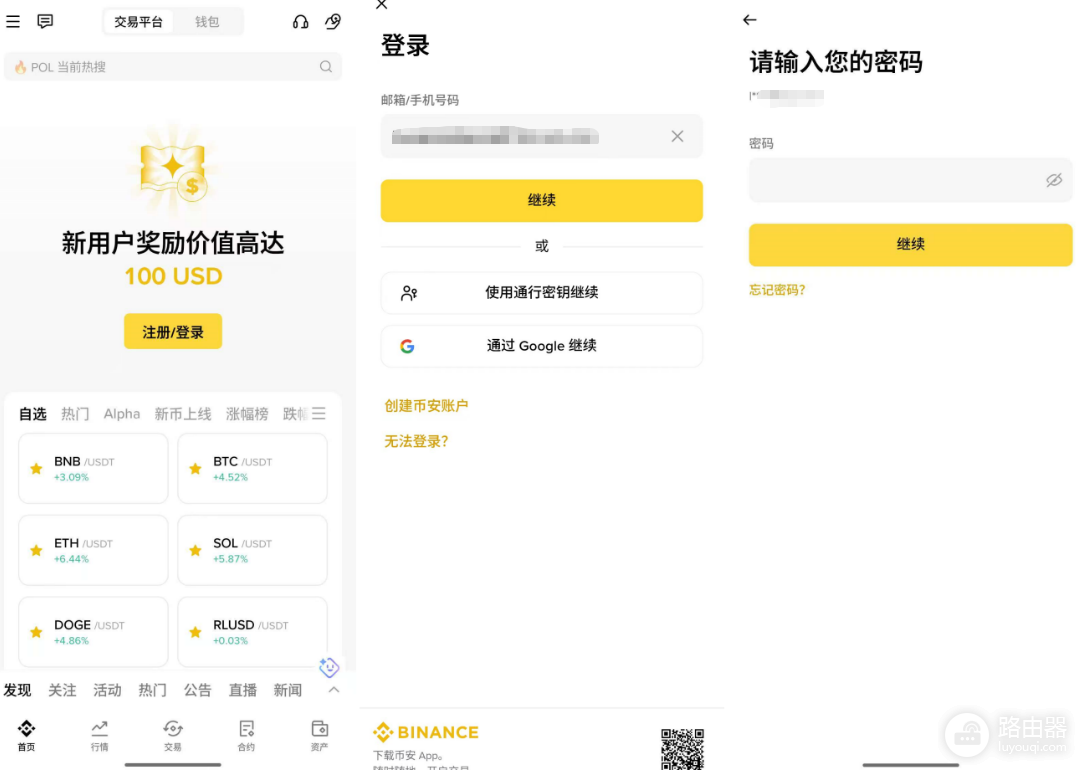Tap the star beside BTC/USDT
This screenshot has height=775, width=1085.
(x=195, y=469)
